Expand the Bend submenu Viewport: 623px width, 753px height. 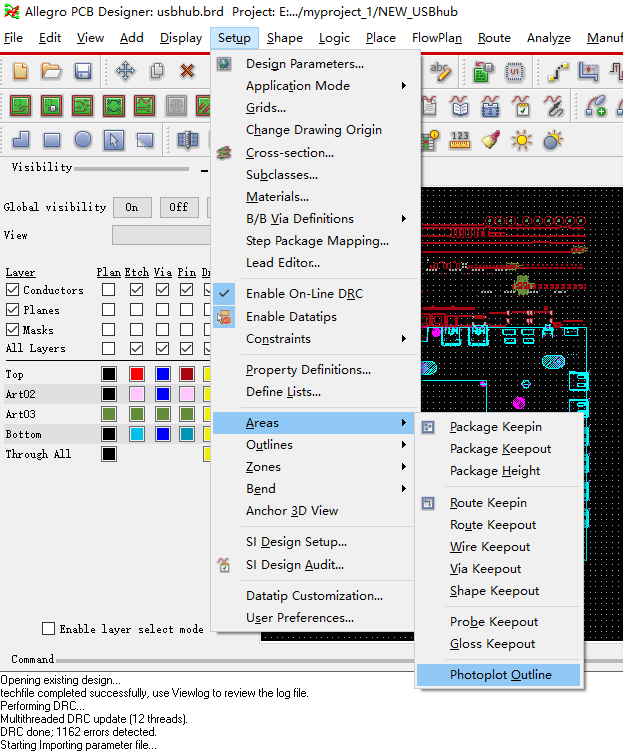point(313,489)
